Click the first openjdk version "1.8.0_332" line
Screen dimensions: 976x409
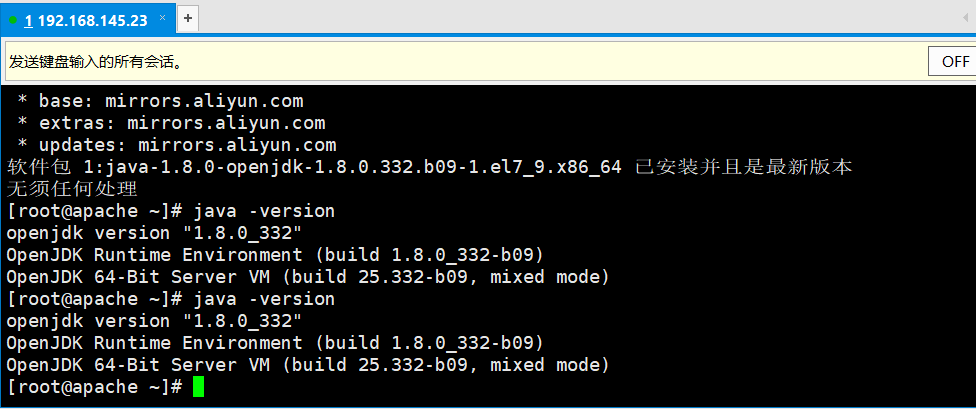[x=154, y=233]
